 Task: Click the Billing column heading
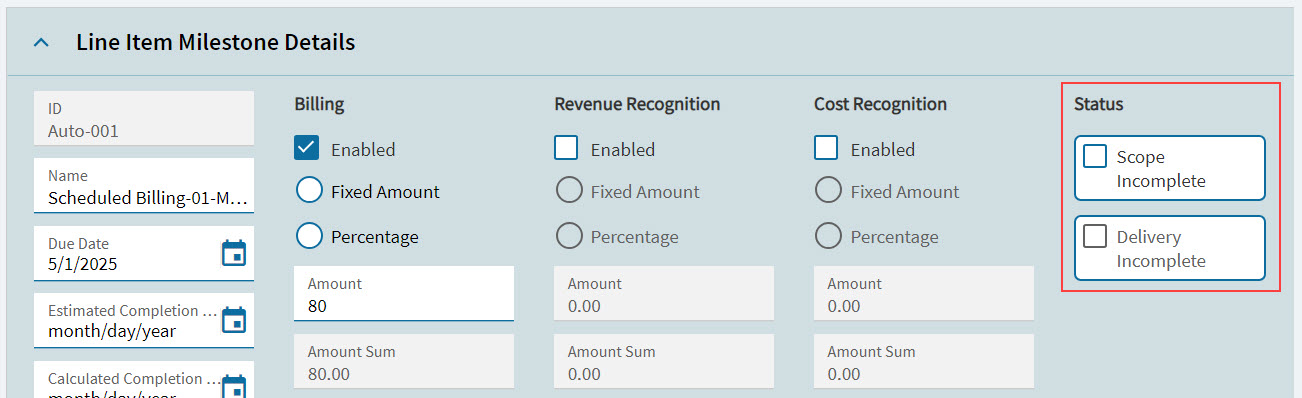tap(319, 104)
